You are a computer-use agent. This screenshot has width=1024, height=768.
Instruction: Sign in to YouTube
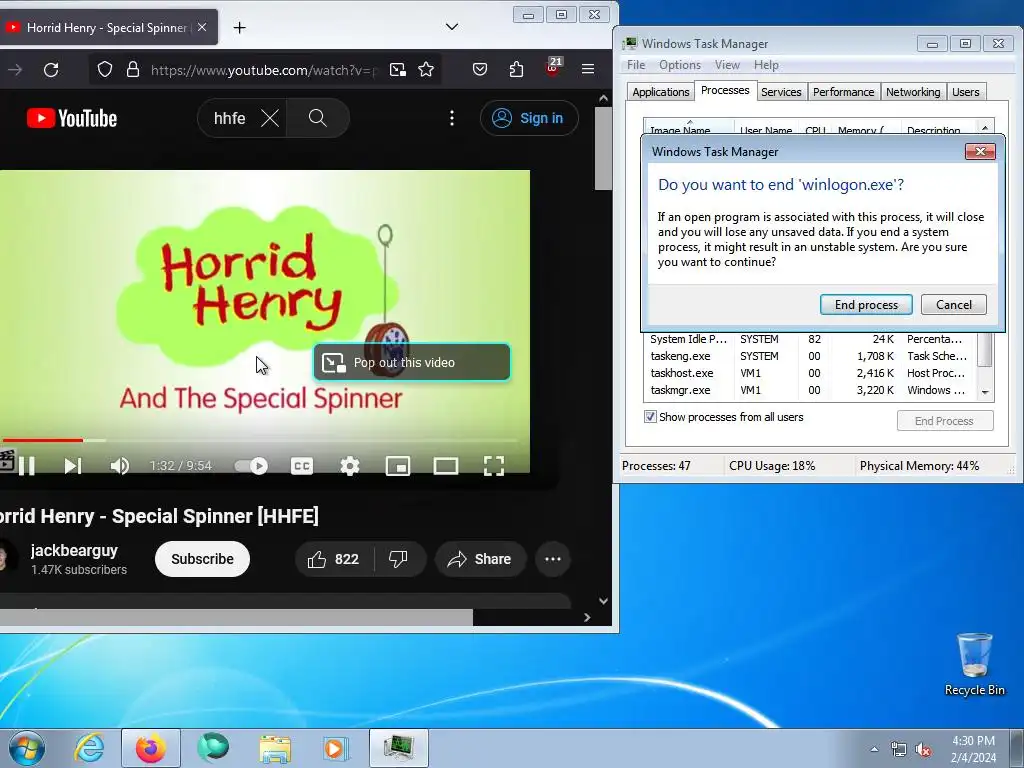[529, 118]
